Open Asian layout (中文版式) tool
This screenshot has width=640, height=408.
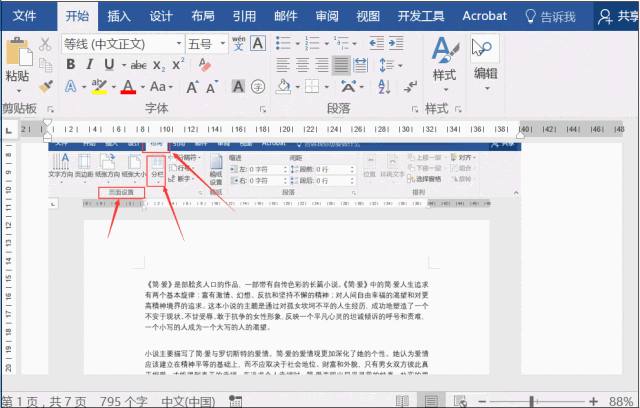click(x=349, y=86)
